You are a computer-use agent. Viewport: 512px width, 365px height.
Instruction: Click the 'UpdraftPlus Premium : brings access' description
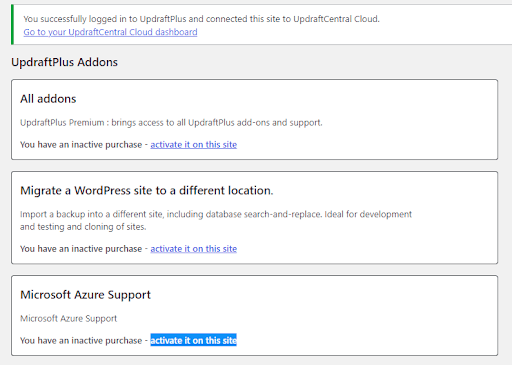click(x=171, y=123)
